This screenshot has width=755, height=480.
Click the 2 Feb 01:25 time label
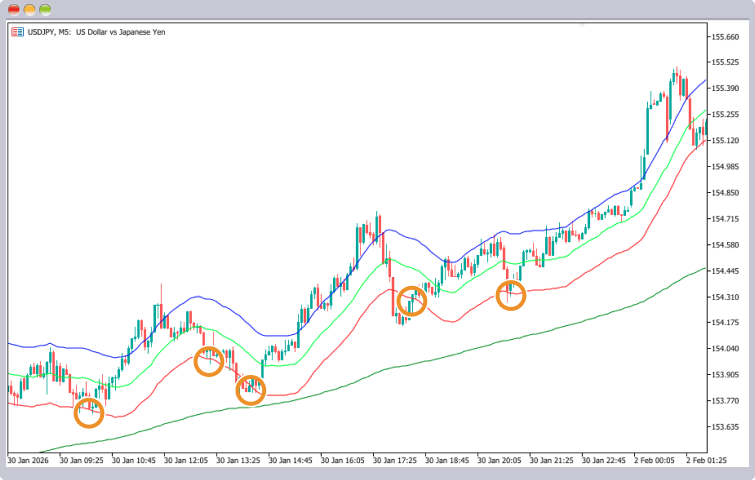(706, 460)
